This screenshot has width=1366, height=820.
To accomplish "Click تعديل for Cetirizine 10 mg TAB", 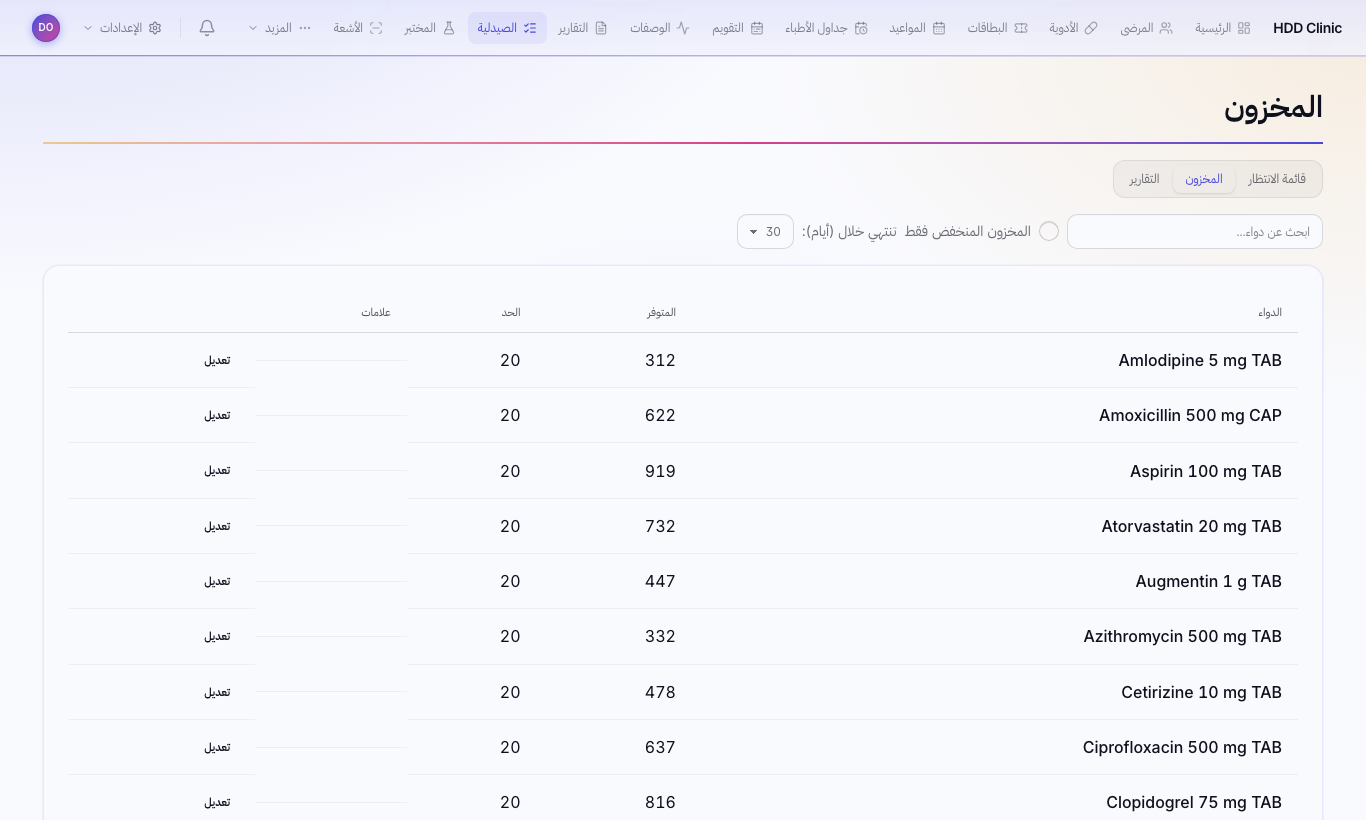I will (x=218, y=692).
